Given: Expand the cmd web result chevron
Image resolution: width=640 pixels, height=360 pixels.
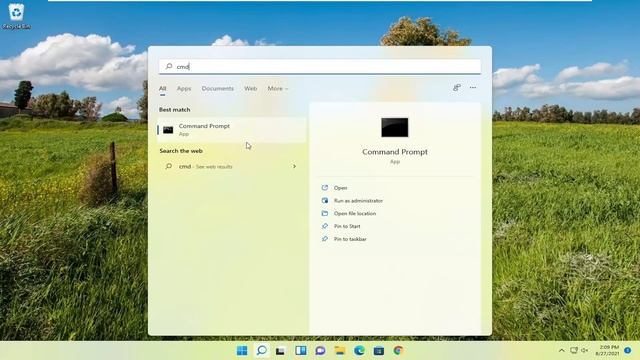Looking at the screenshot, I should point(294,167).
